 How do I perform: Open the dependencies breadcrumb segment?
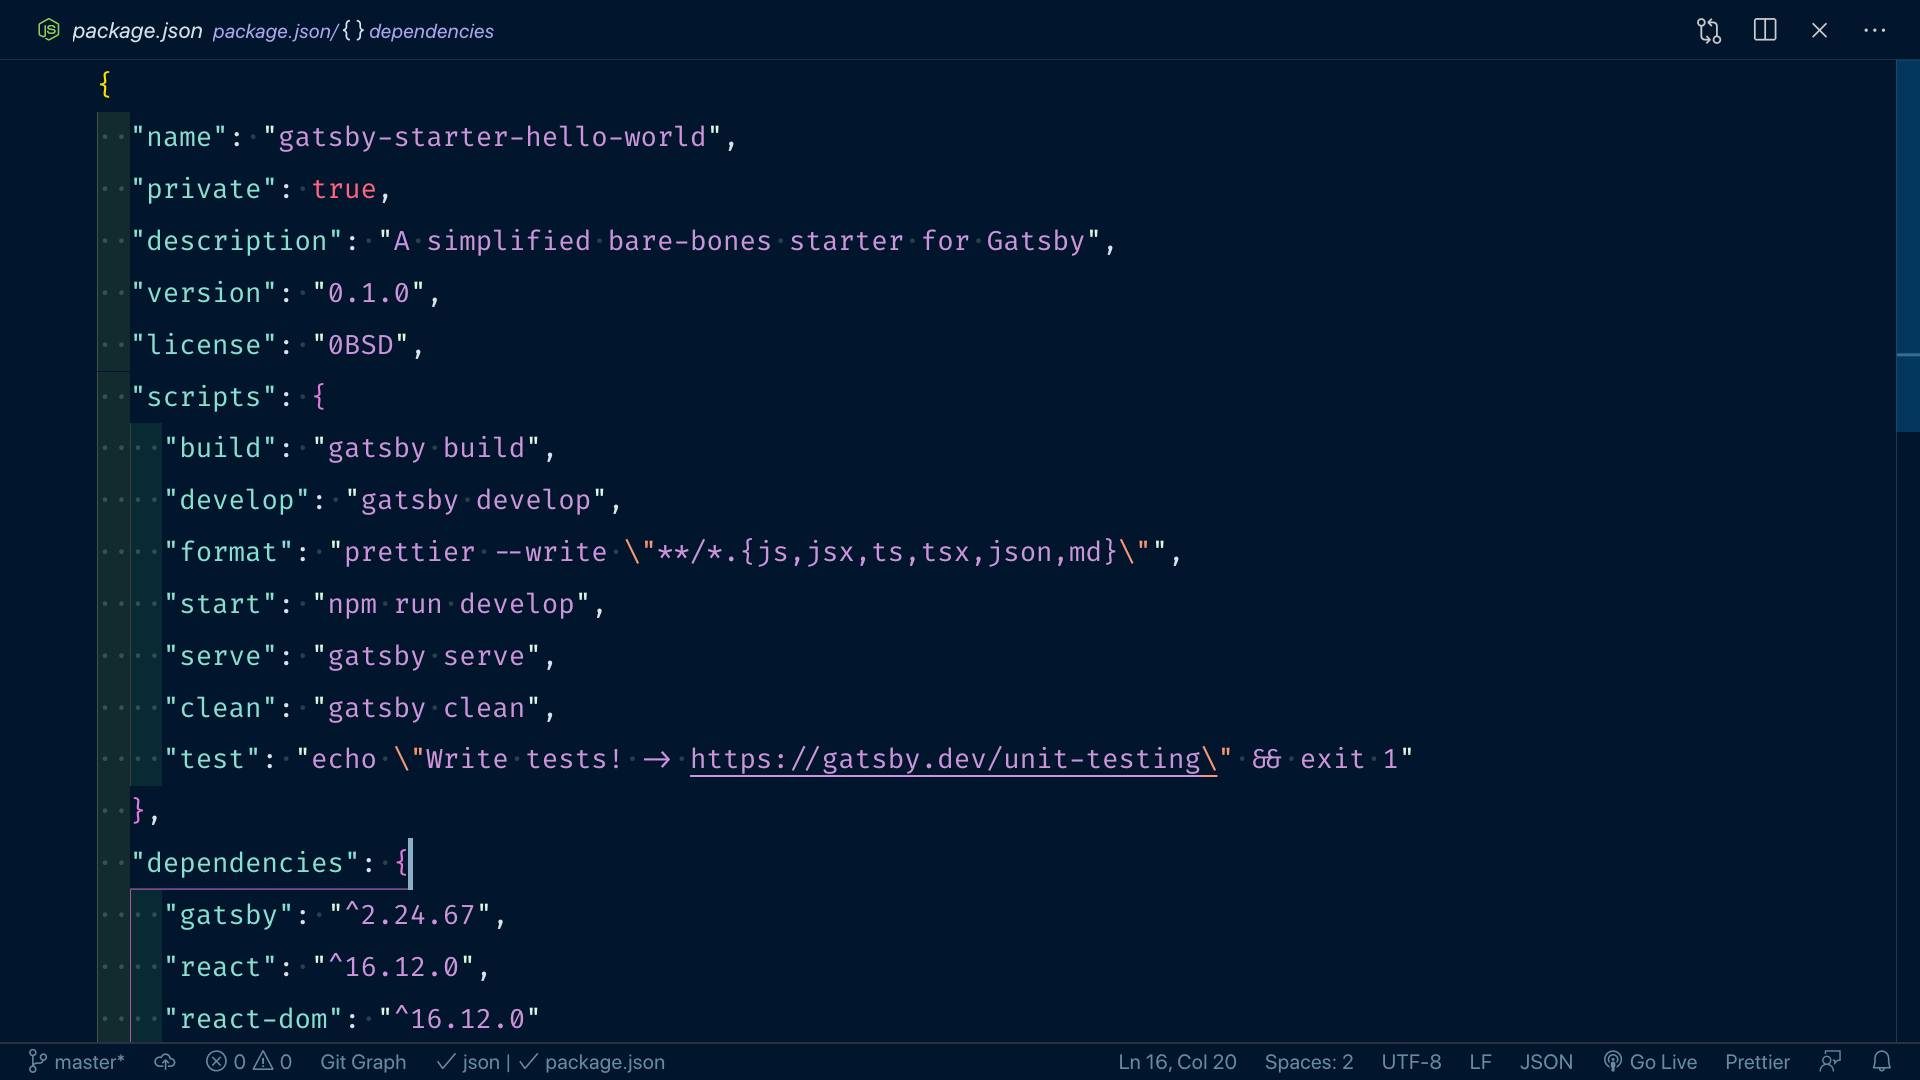point(431,31)
